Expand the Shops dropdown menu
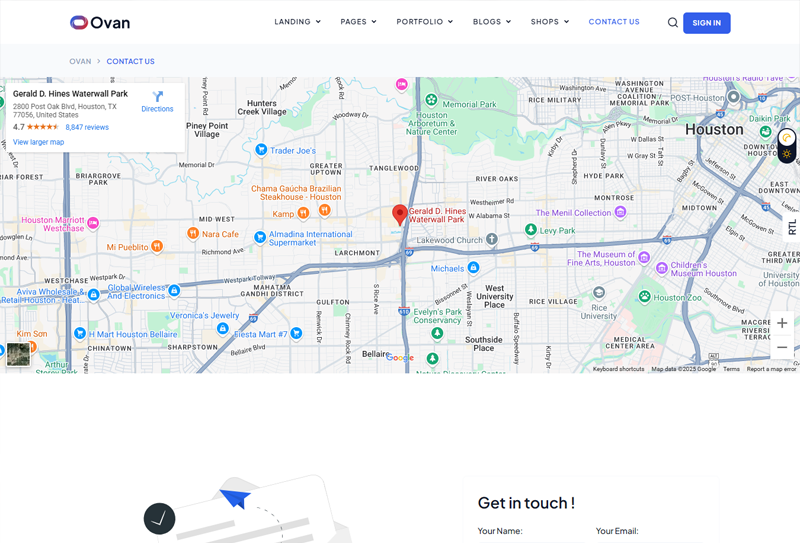The height and width of the screenshot is (543, 800). [x=550, y=22]
